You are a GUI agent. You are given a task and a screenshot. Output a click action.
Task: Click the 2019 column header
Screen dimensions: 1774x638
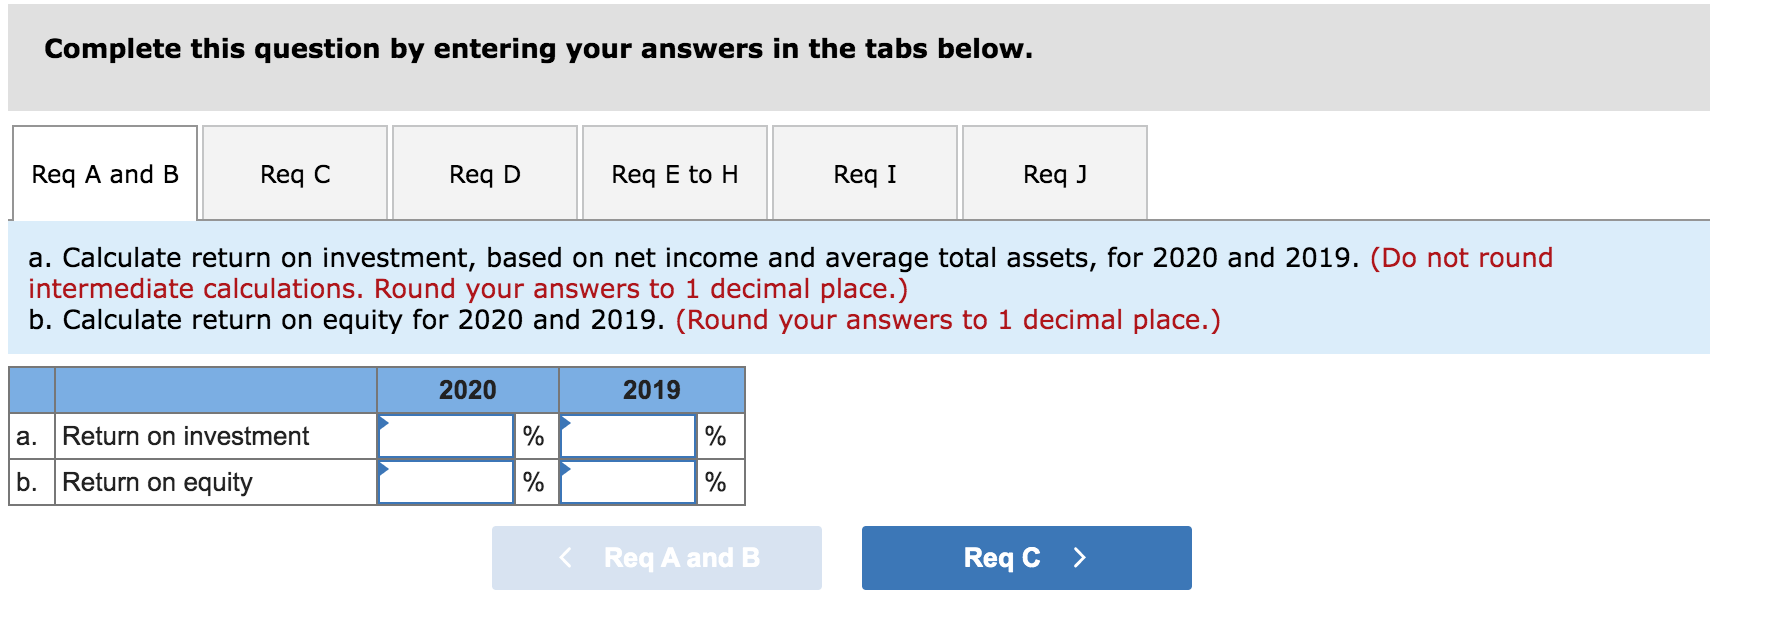[x=651, y=390]
